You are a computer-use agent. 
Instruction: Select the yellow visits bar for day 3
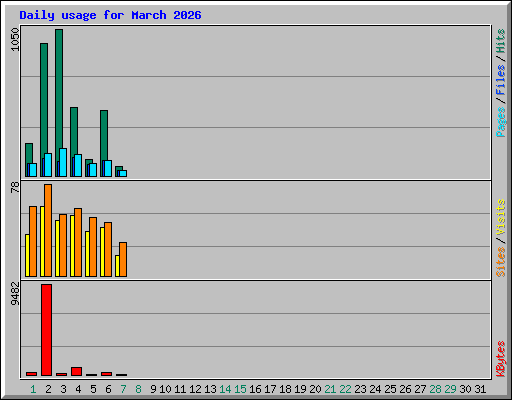click(57, 248)
